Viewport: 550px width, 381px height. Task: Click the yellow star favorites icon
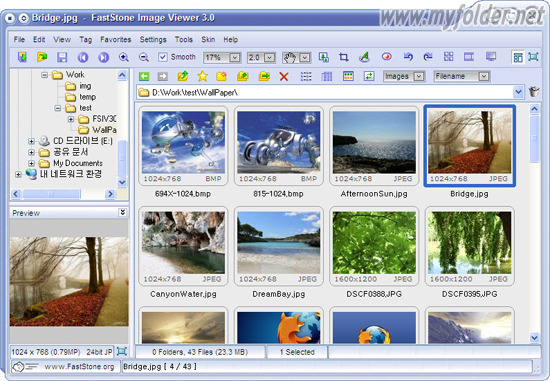pos(202,76)
